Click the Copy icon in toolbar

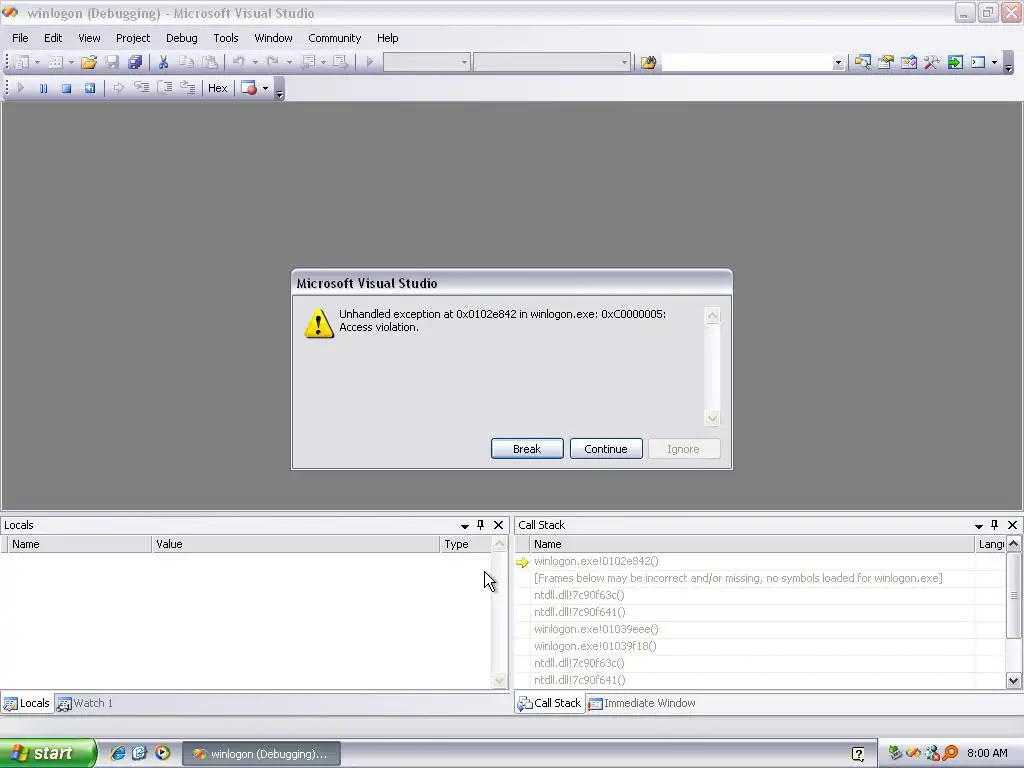coord(187,62)
